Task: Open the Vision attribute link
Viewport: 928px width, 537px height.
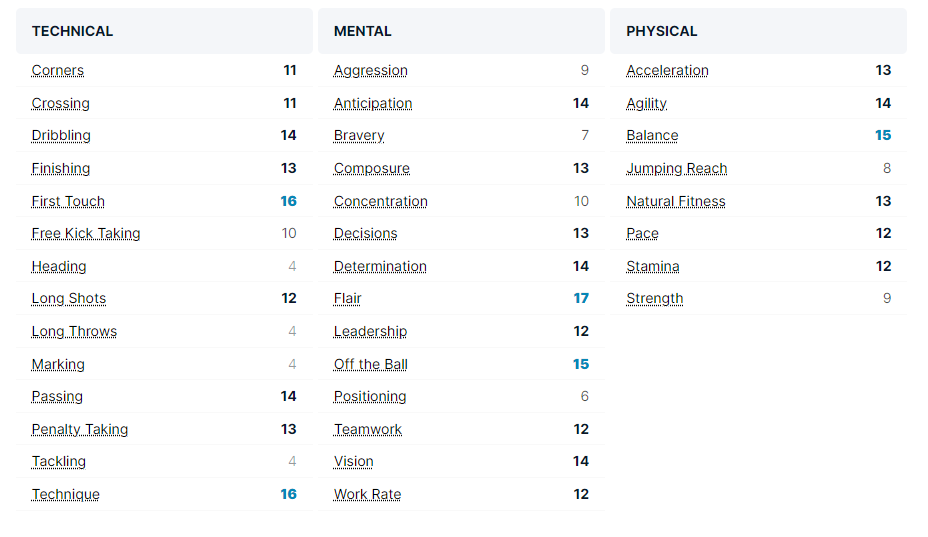Action: pyautogui.click(x=354, y=461)
